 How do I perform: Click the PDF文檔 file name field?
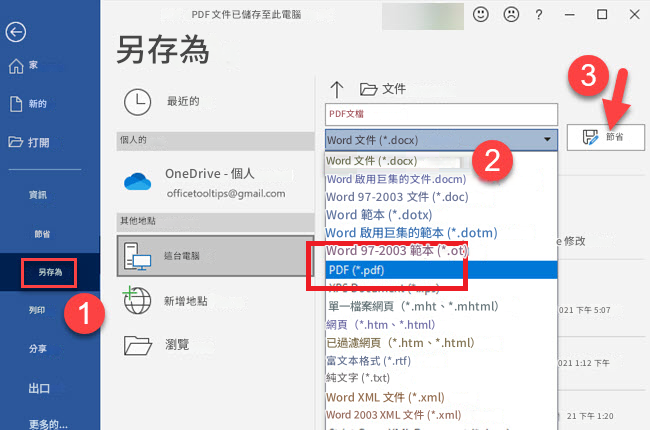pos(441,114)
